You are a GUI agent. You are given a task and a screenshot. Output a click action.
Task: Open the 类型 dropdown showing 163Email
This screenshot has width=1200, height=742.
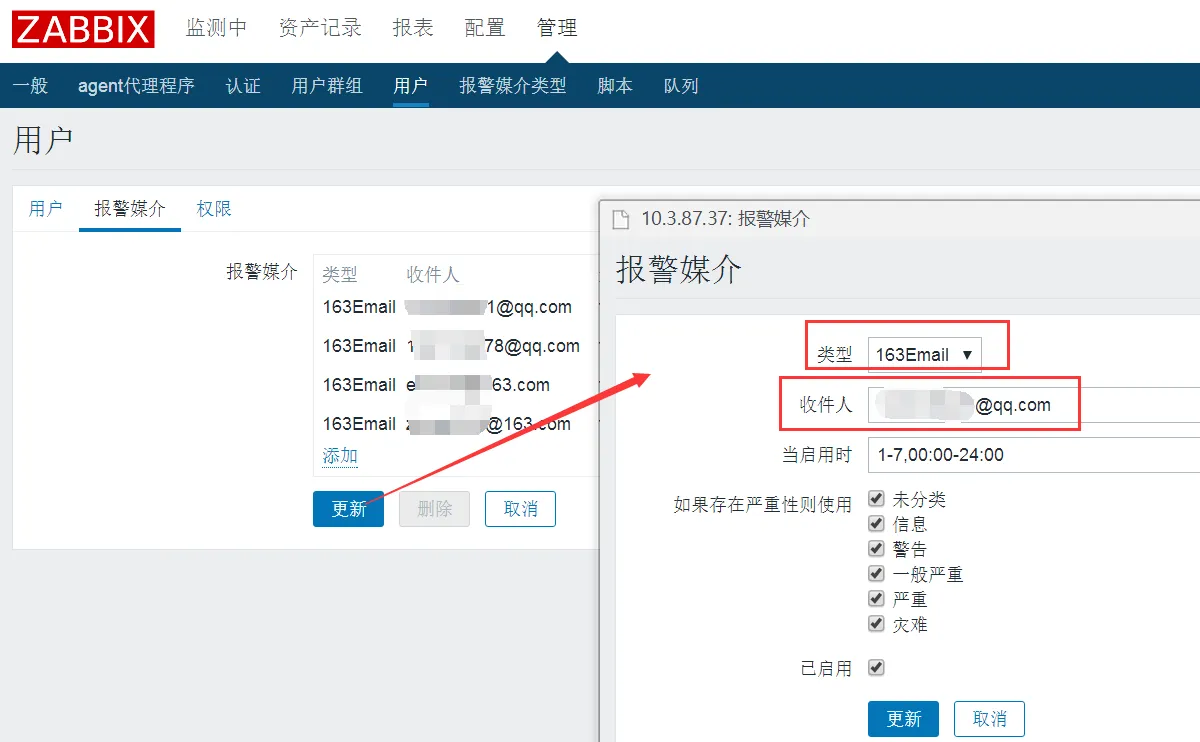pyautogui.click(x=925, y=354)
